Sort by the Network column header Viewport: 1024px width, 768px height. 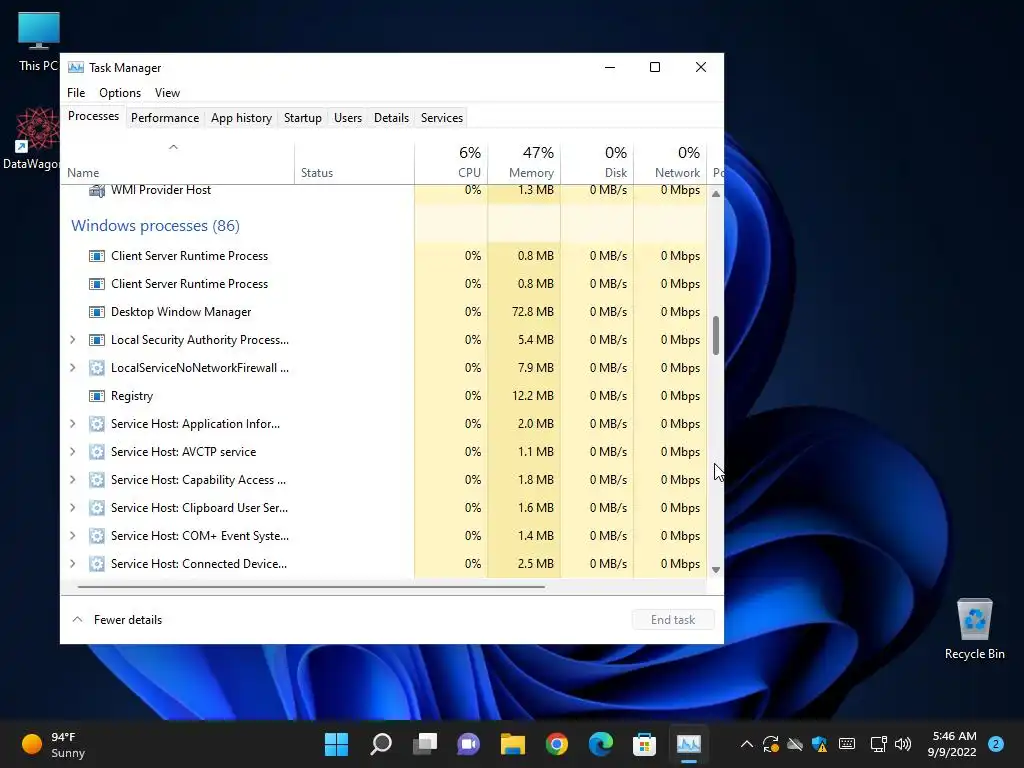670,163
